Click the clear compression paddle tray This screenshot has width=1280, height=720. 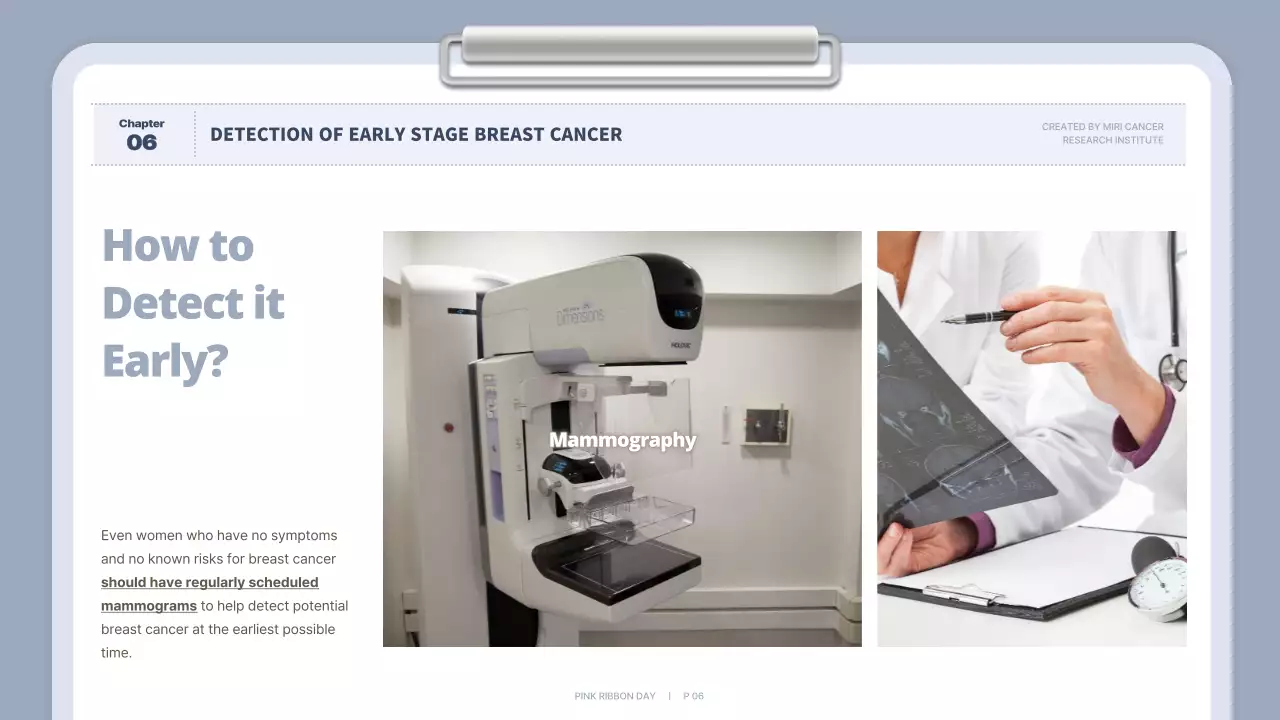632,518
